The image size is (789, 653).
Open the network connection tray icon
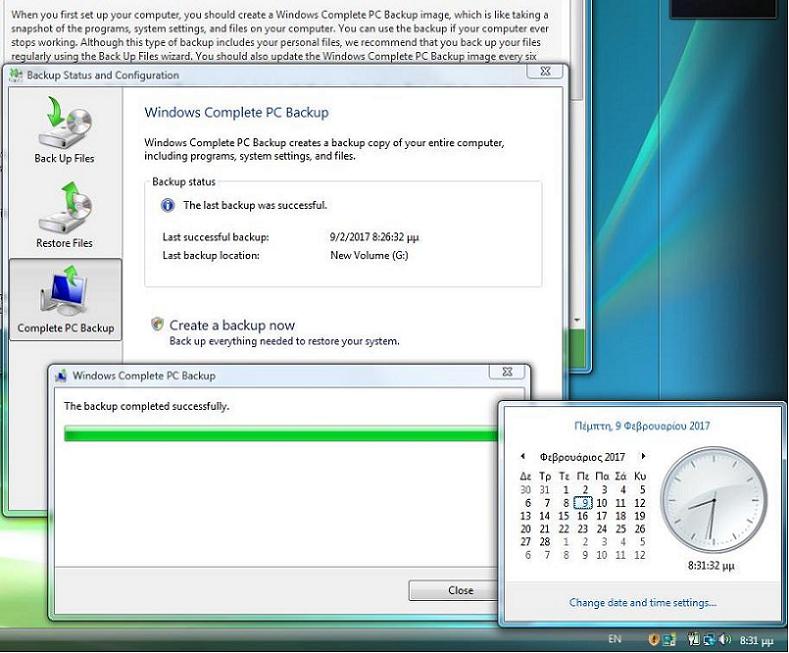point(709,639)
